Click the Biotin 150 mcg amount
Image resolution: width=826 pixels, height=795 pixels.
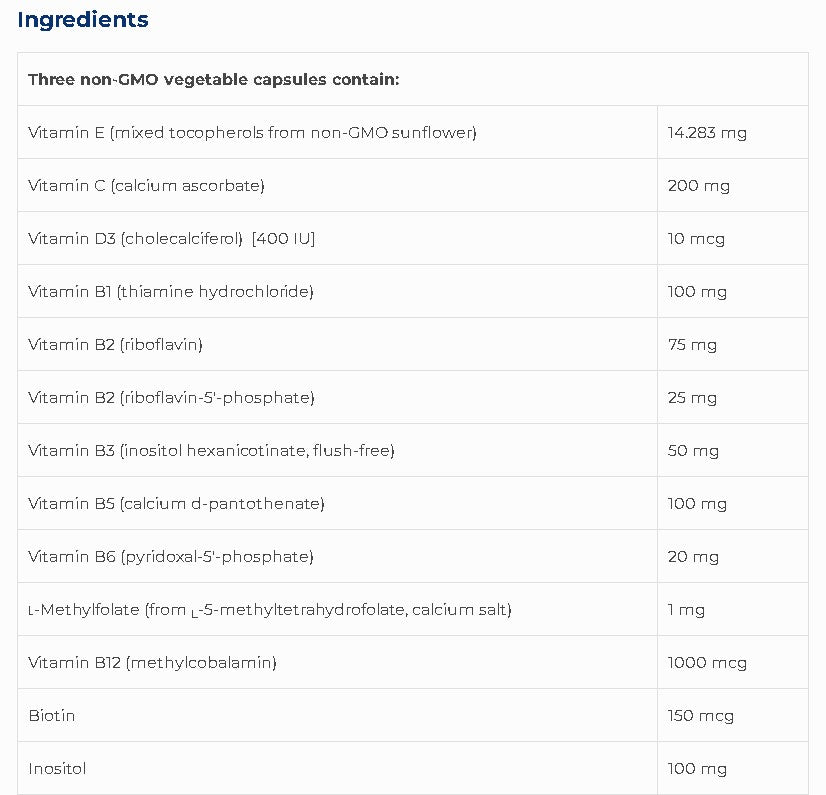pyautogui.click(x=700, y=715)
